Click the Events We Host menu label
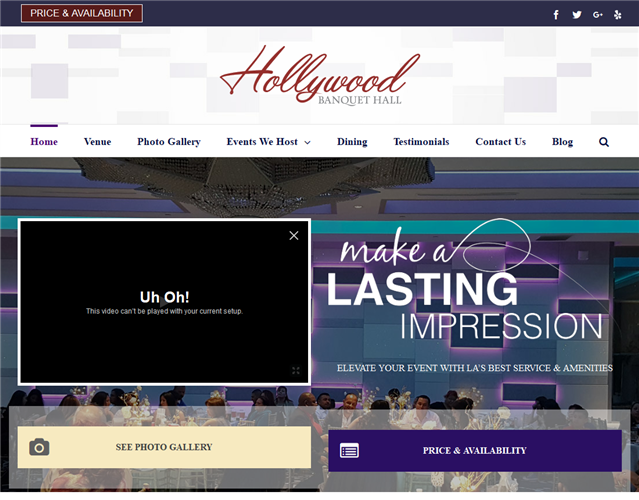 coord(262,142)
